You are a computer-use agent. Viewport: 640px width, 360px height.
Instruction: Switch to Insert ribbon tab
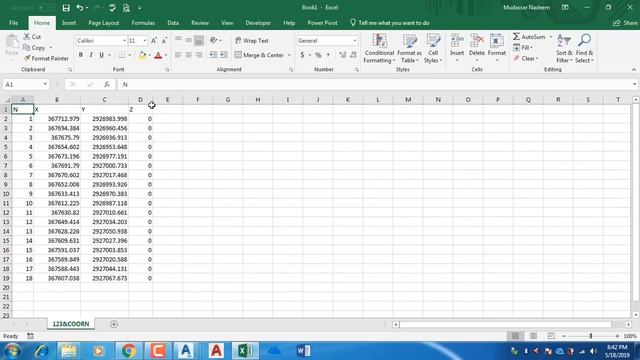pos(69,23)
